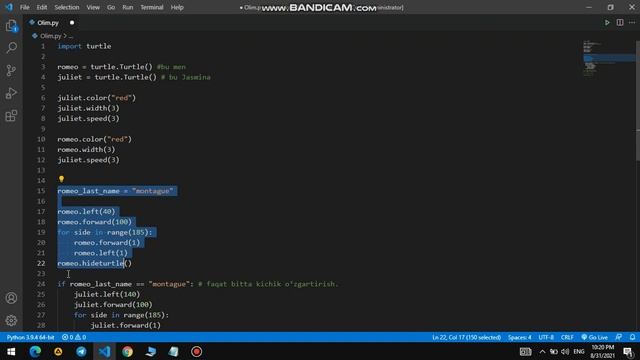This screenshot has height=360, width=640.
Task: Open the Bandicam recorder taskbar icon
Action: (196, 351)
